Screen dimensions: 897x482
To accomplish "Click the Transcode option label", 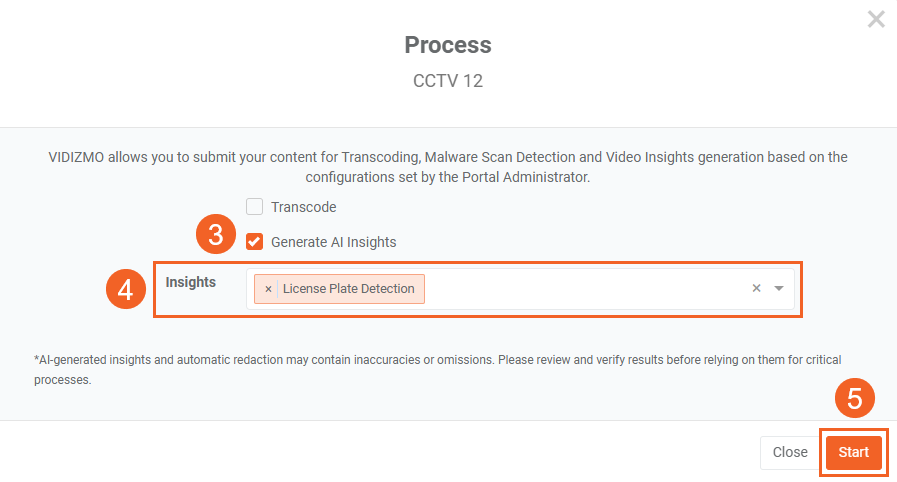I will pyautogui.click(x=303, y=207).
